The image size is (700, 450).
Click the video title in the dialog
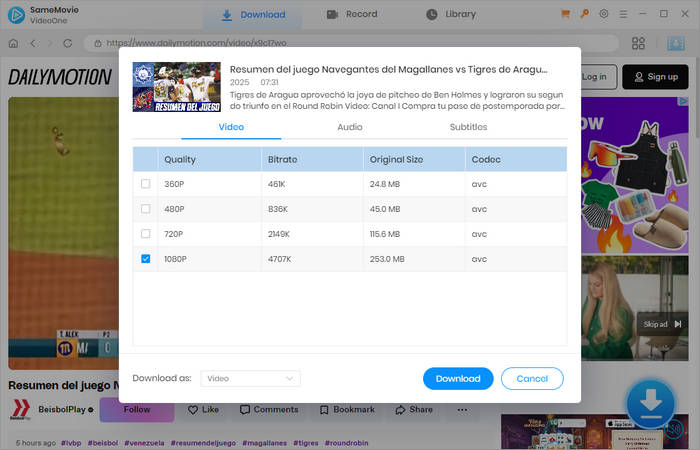point(388,70)
